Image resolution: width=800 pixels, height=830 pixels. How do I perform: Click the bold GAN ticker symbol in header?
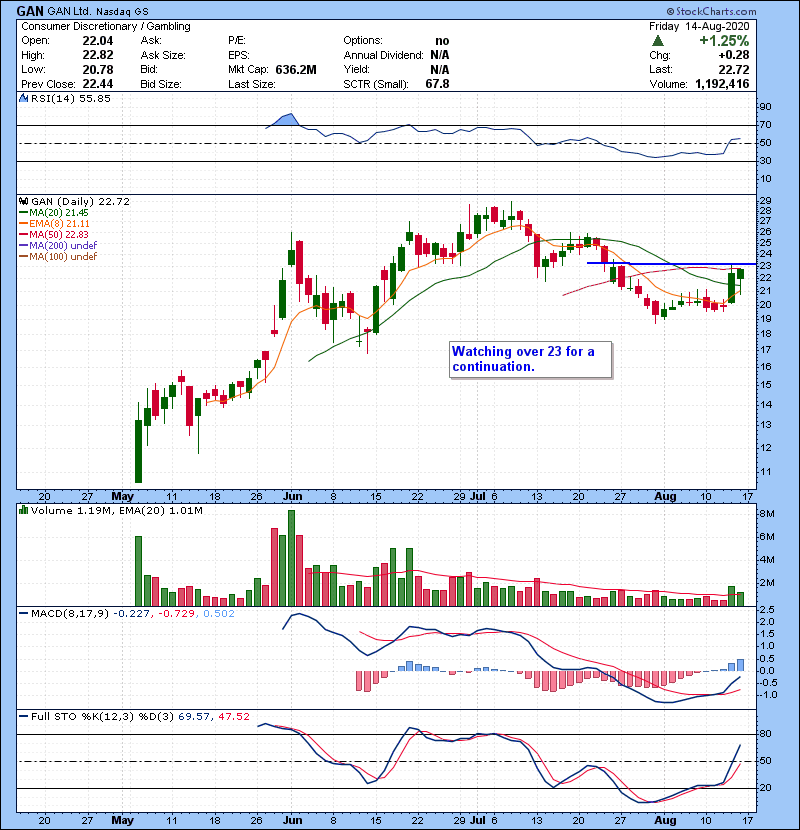[30, 11]
